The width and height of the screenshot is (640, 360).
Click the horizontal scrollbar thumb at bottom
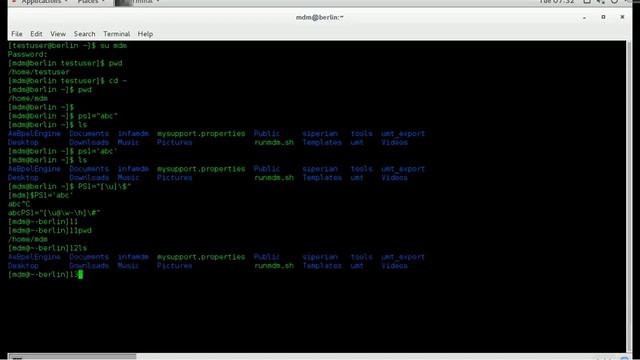tap(72, 356)
